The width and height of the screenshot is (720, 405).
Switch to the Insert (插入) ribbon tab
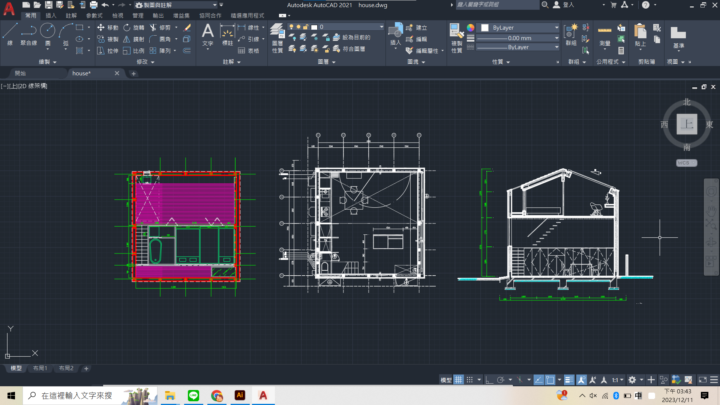click(50, 16)
